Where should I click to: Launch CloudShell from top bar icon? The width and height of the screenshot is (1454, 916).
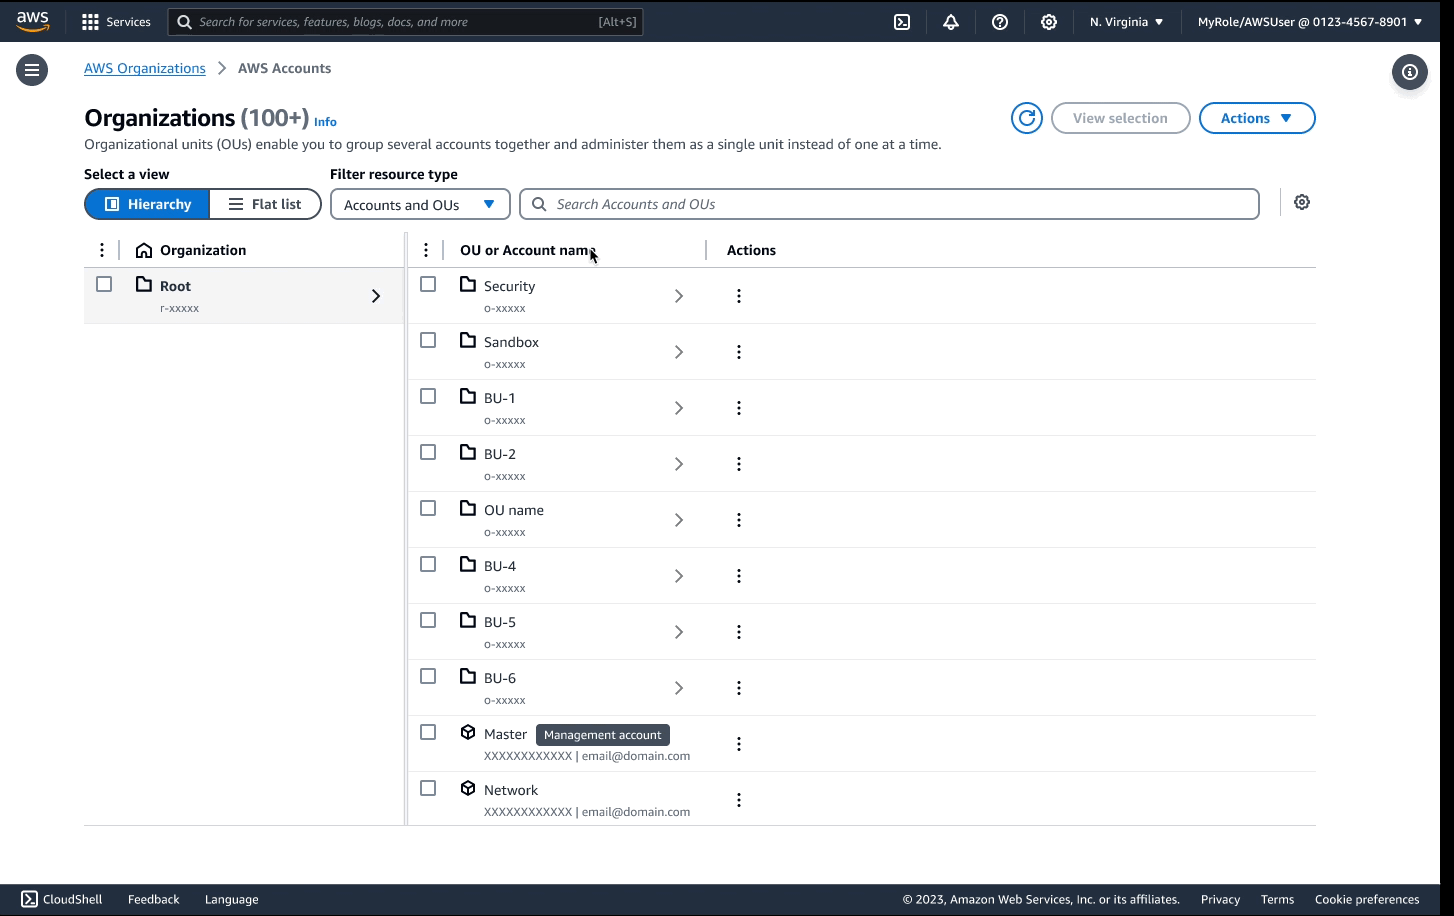(x=902, y=22)
